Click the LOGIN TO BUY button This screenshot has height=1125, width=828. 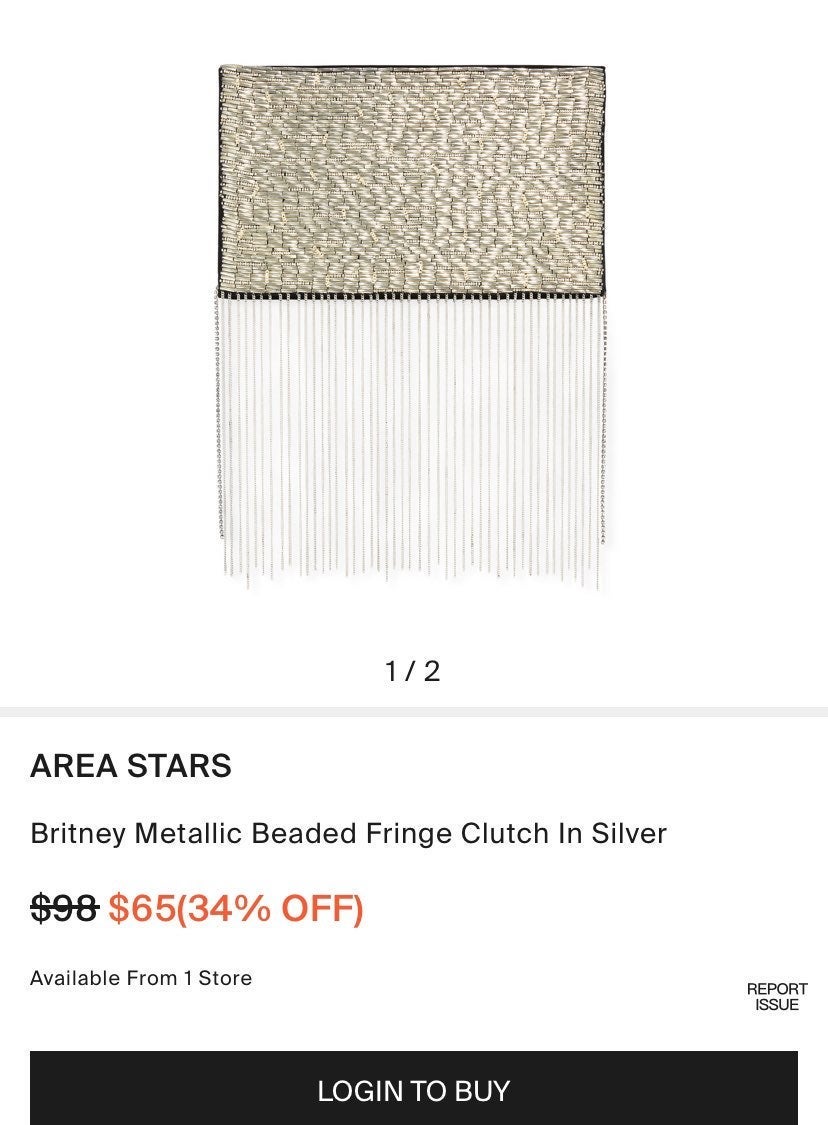pos(413,1088)
